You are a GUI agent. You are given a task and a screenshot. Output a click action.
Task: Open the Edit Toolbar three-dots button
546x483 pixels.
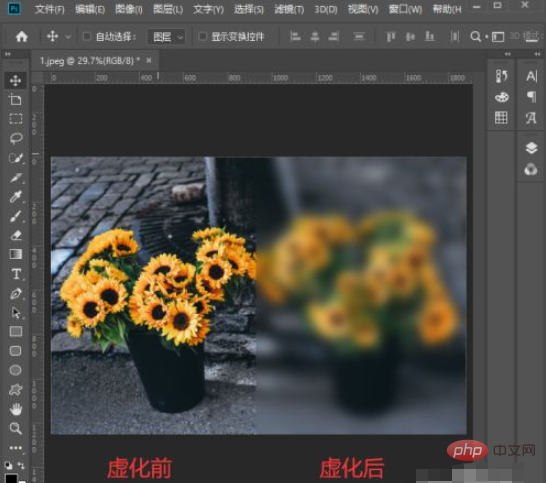[15, 448]
